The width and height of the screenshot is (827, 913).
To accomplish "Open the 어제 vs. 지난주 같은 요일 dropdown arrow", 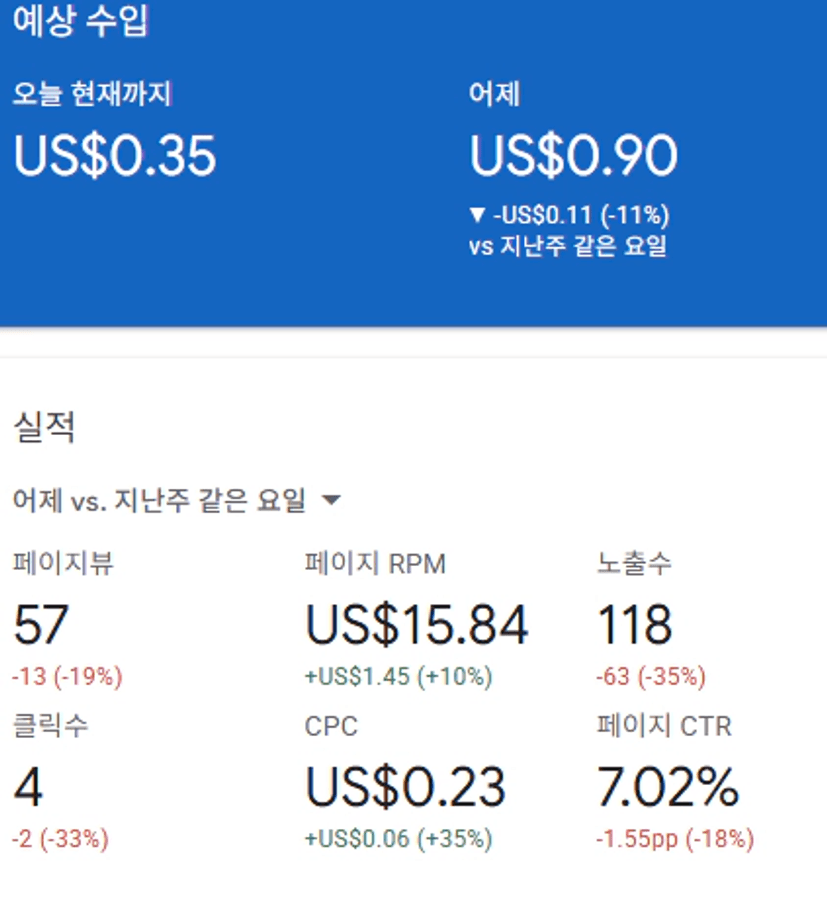I will [x=331, y=500].
